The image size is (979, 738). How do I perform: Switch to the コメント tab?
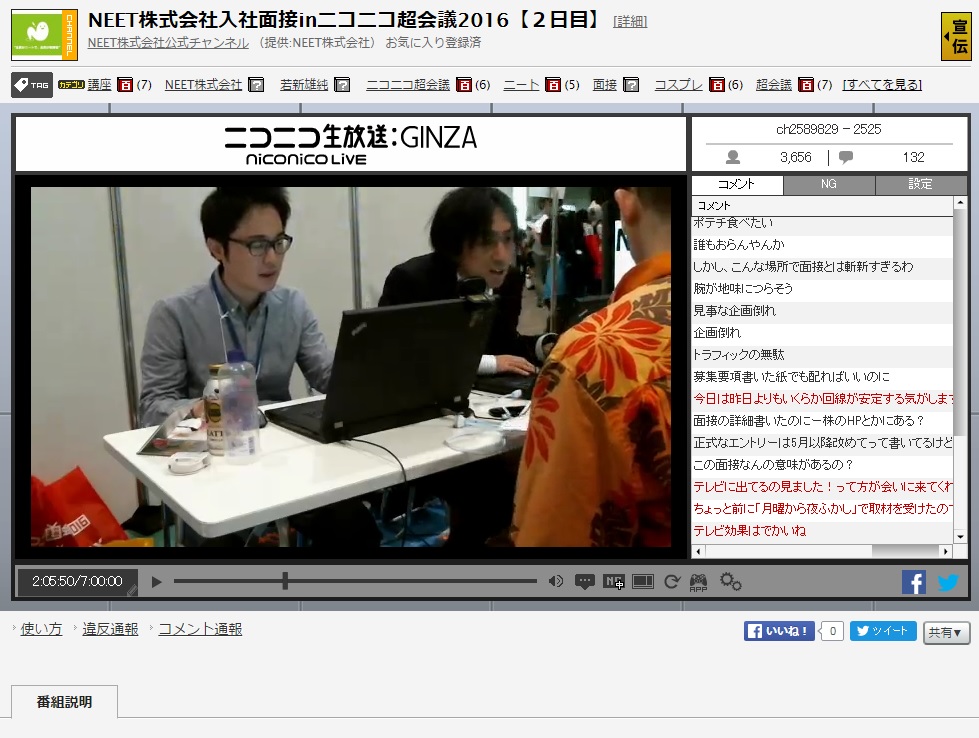[x=737, y=184]
